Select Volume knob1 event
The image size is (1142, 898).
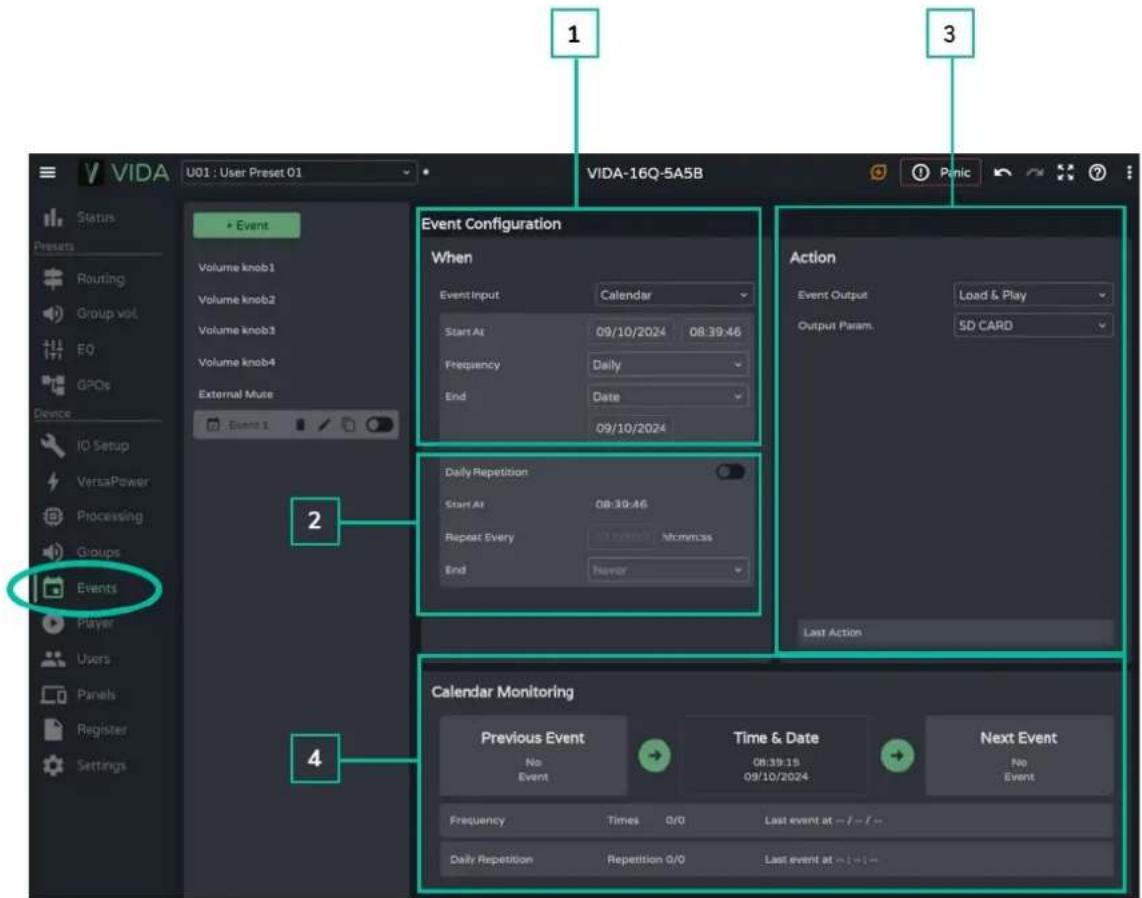click(x=236, y=267)
